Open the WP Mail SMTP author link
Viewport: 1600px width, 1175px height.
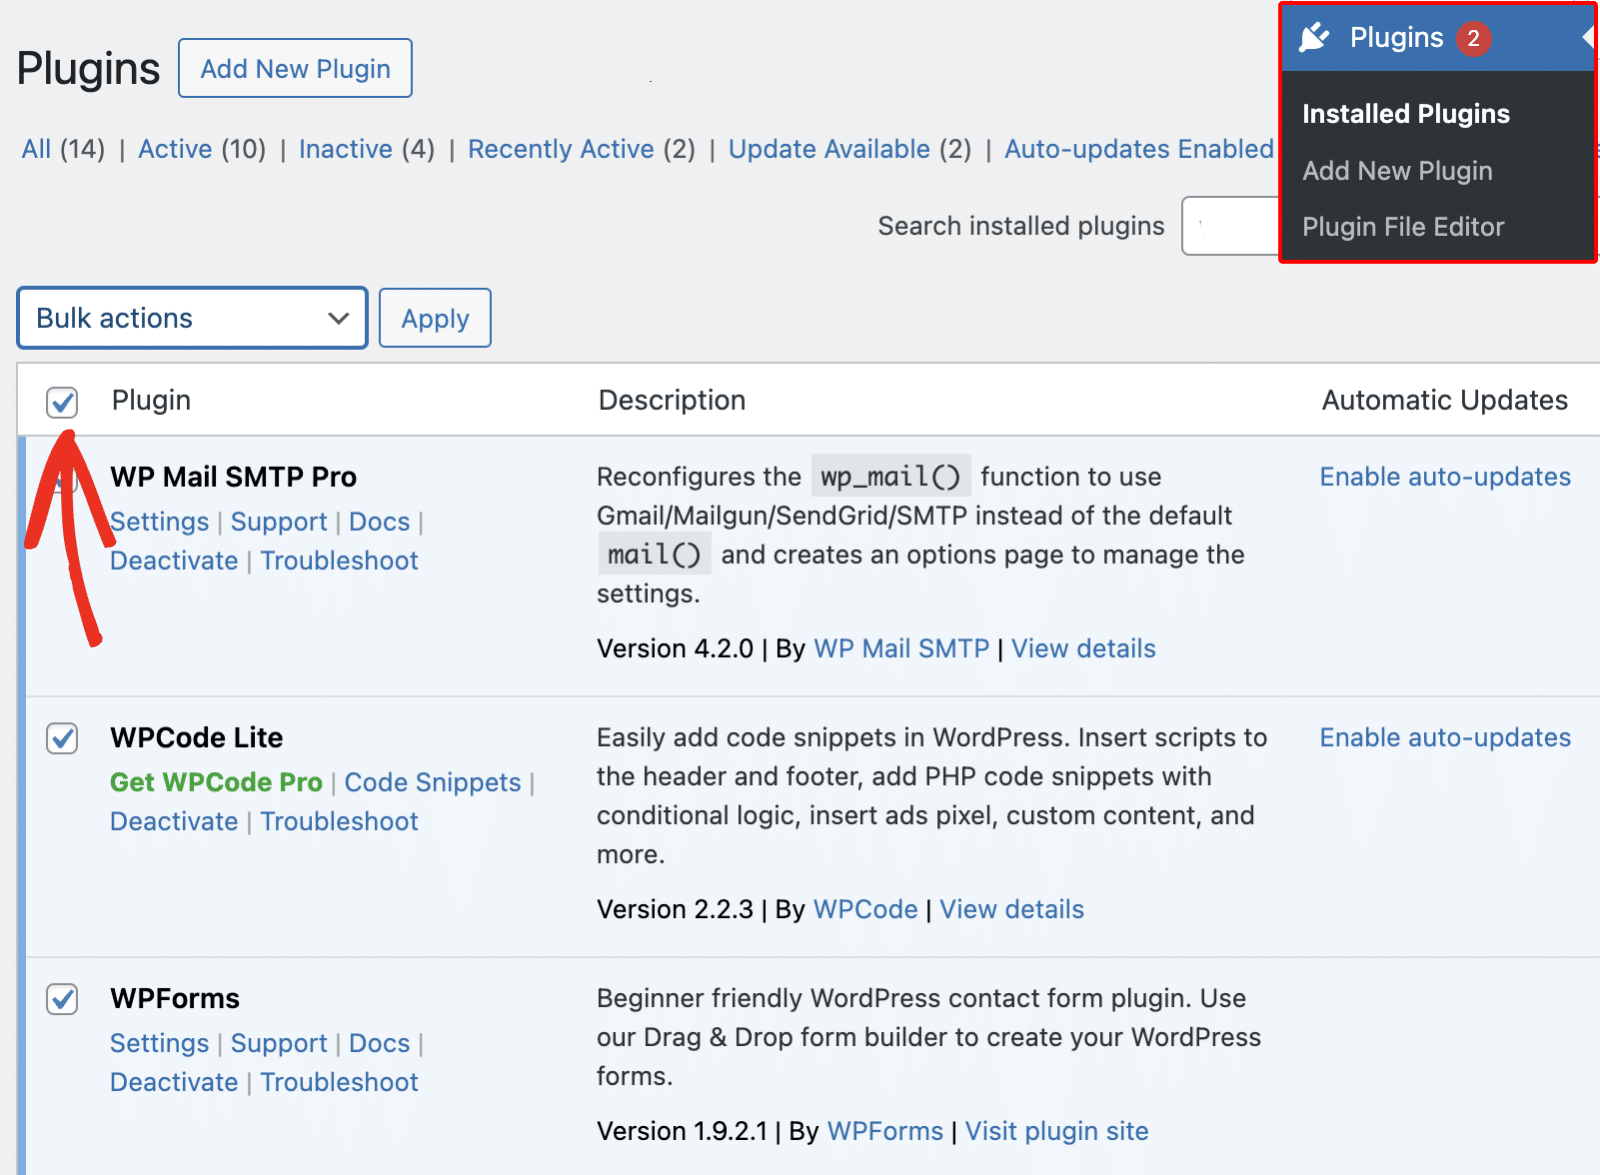(x=901, y=649)
